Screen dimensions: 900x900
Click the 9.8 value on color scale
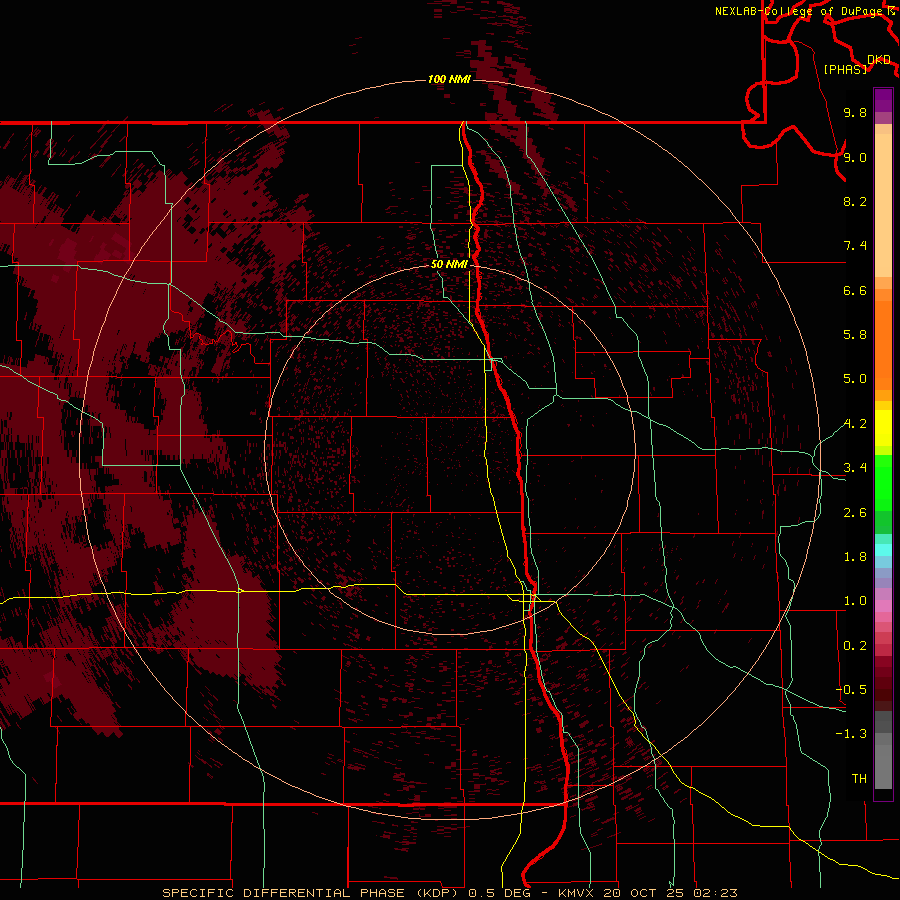click(855, 112)
